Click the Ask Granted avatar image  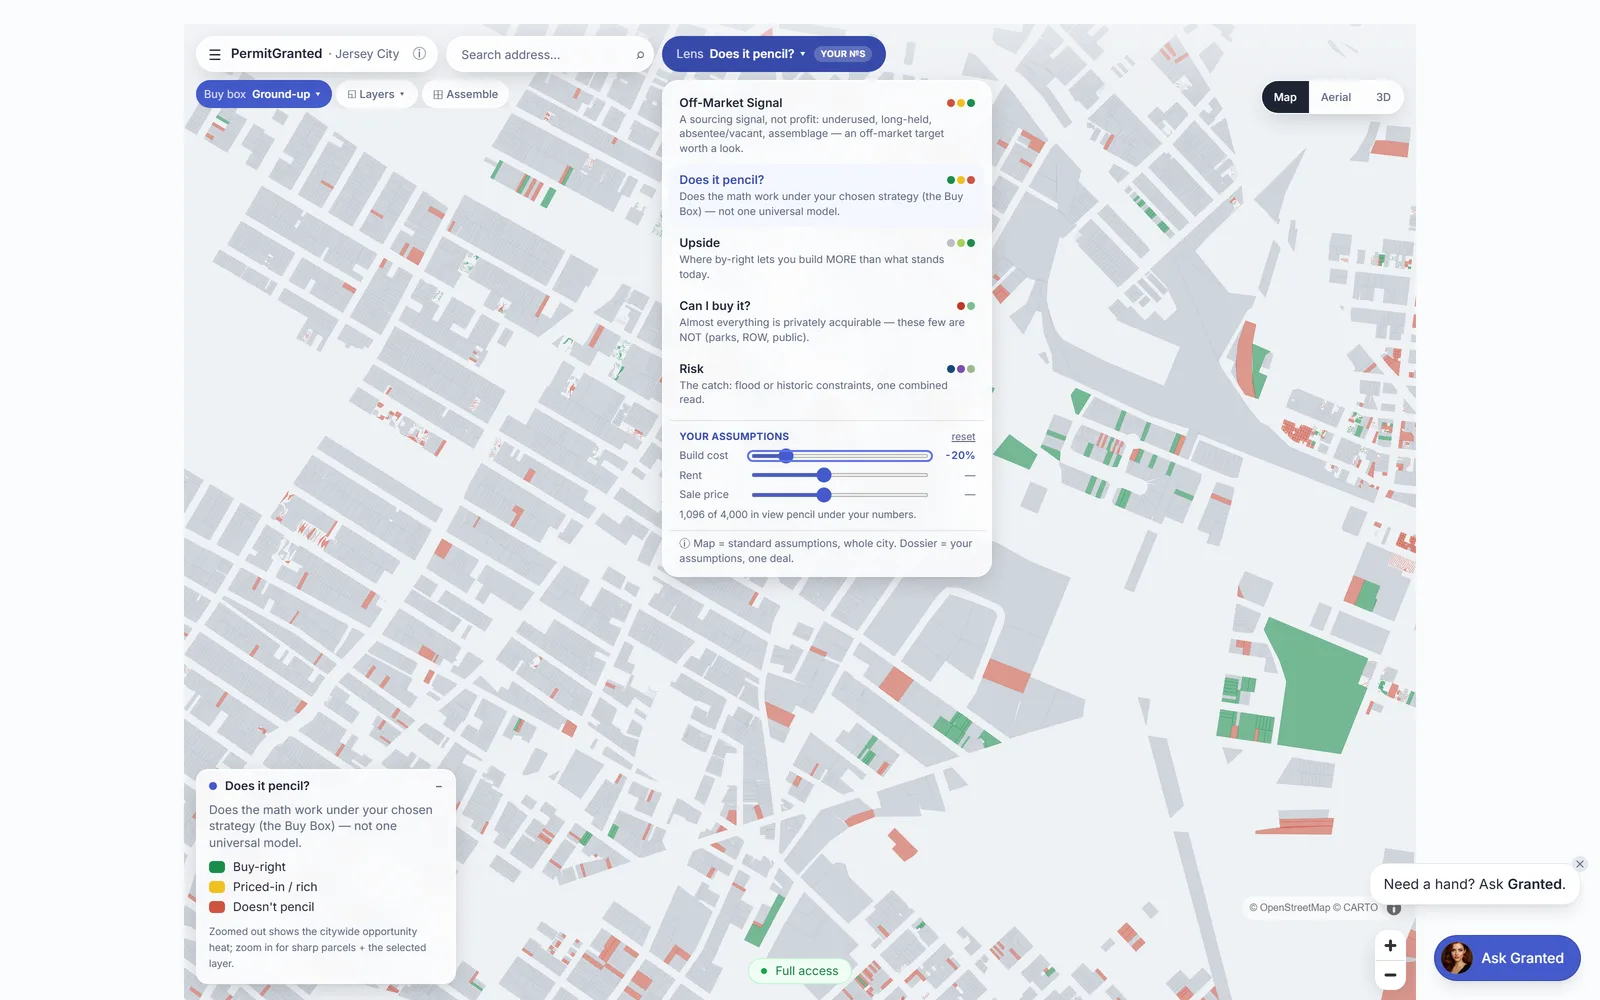tap(1457, 958)
